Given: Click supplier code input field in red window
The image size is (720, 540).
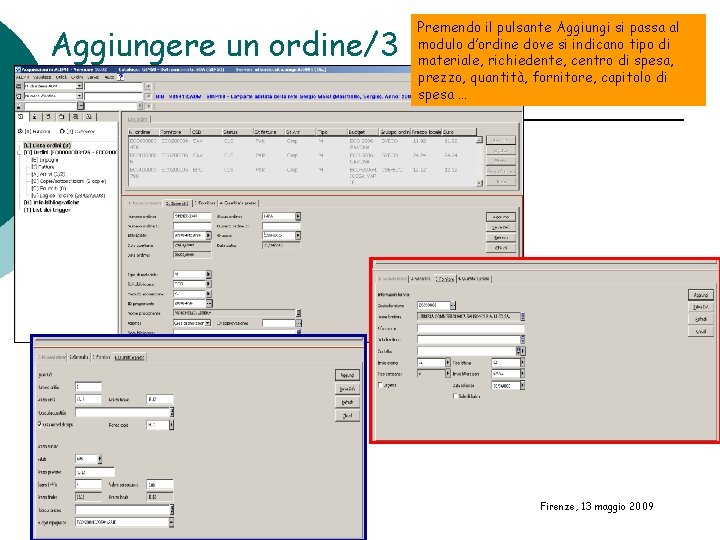Looking at the screenshot, I should (433, 305).
